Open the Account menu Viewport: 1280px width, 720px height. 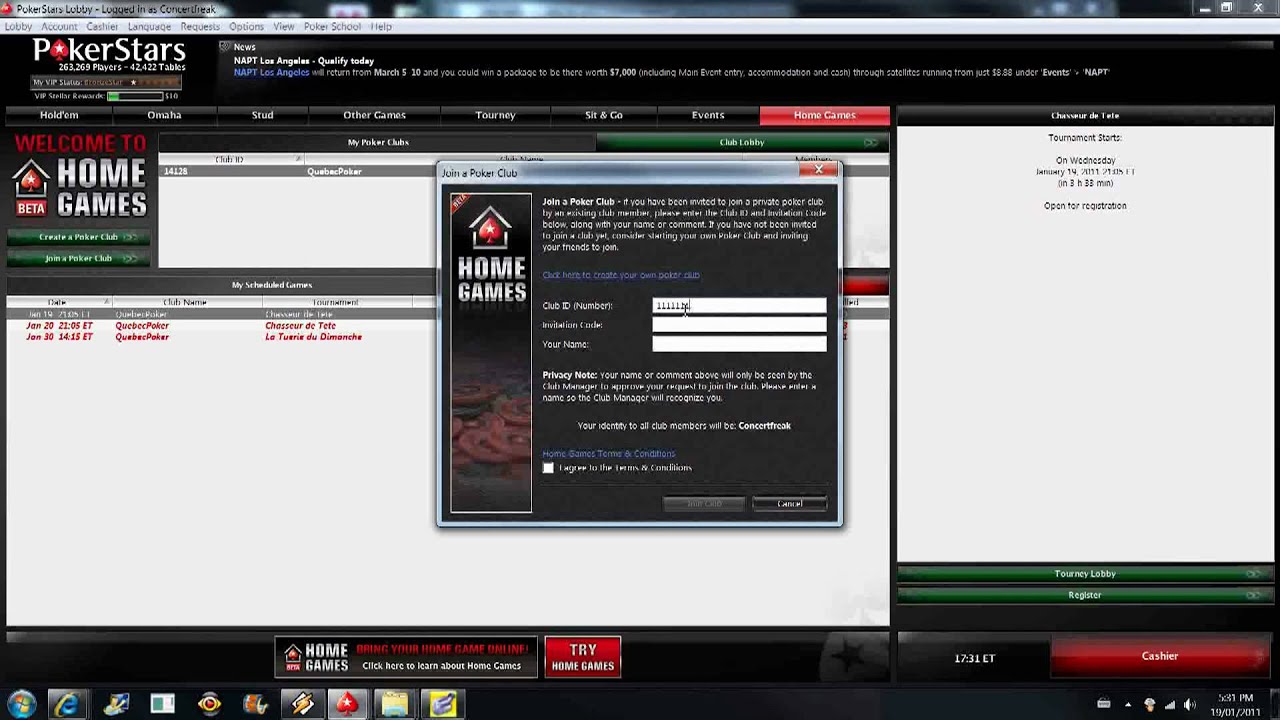click(x=59, y=26)
